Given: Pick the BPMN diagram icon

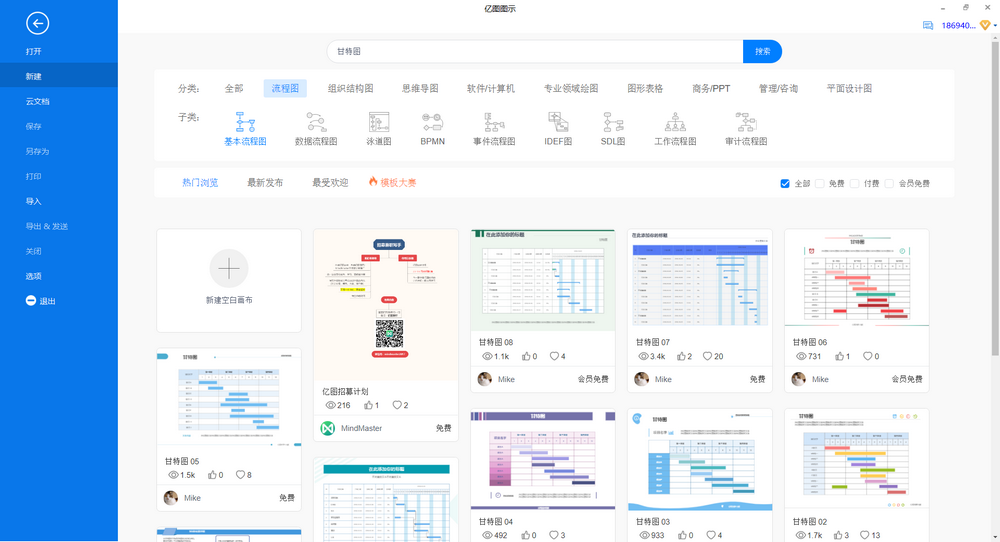Looking at the screenshot, I should 432,123.
